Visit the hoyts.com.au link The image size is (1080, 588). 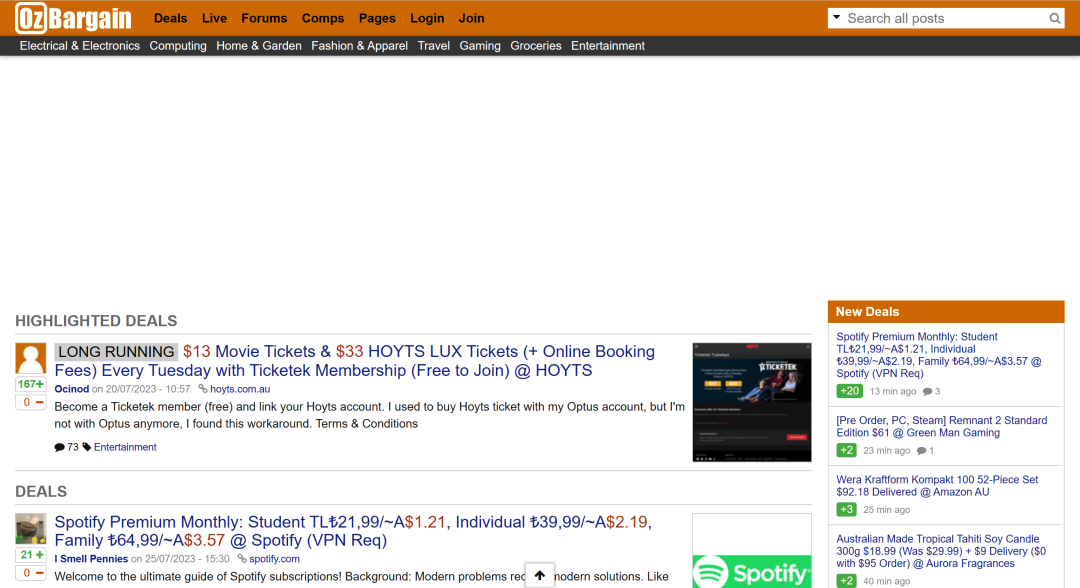click(240, 389)
